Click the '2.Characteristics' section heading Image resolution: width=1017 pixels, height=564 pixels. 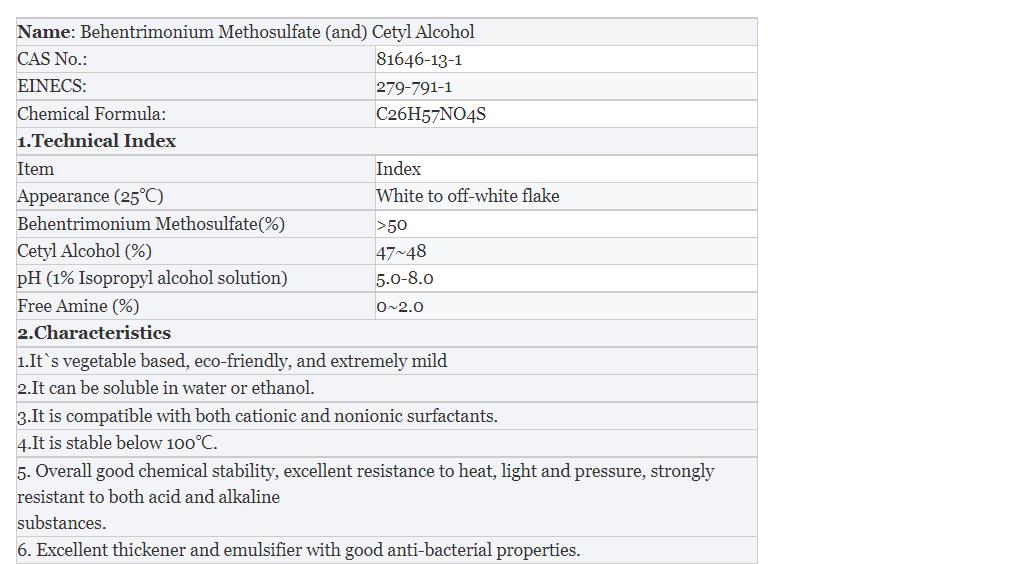click(x=94, y=333)
